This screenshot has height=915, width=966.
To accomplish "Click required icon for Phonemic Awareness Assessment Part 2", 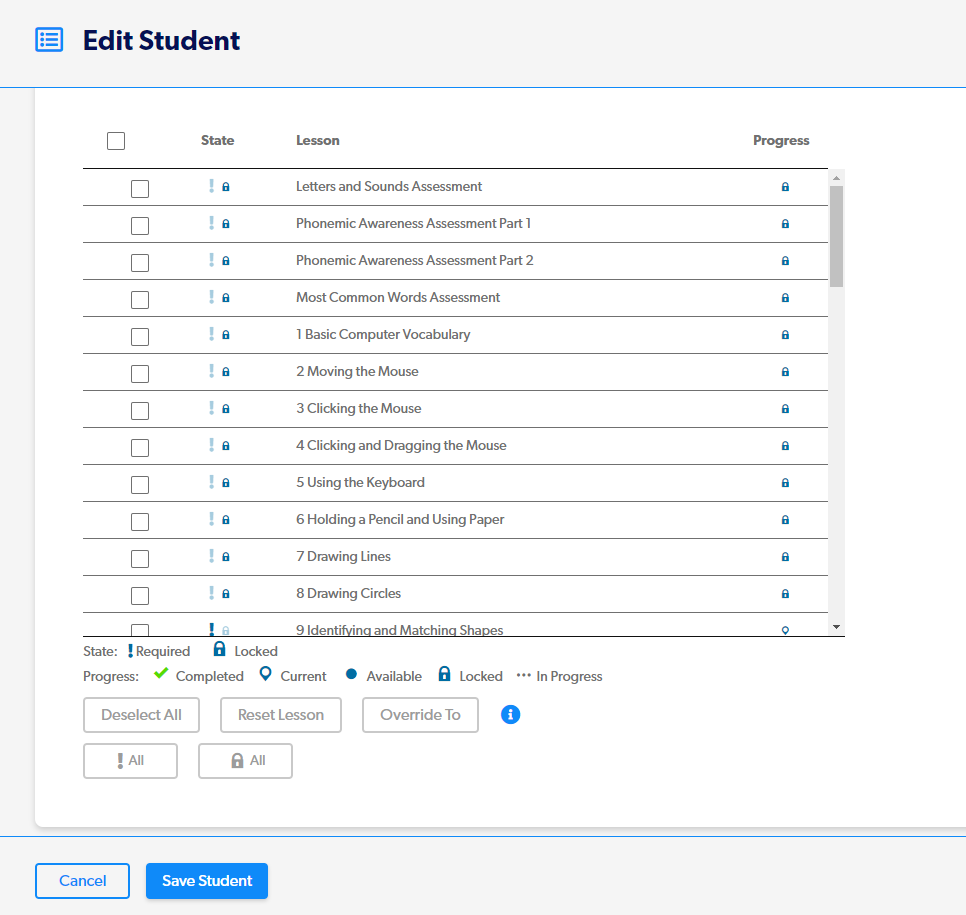I will click(211, 260).
